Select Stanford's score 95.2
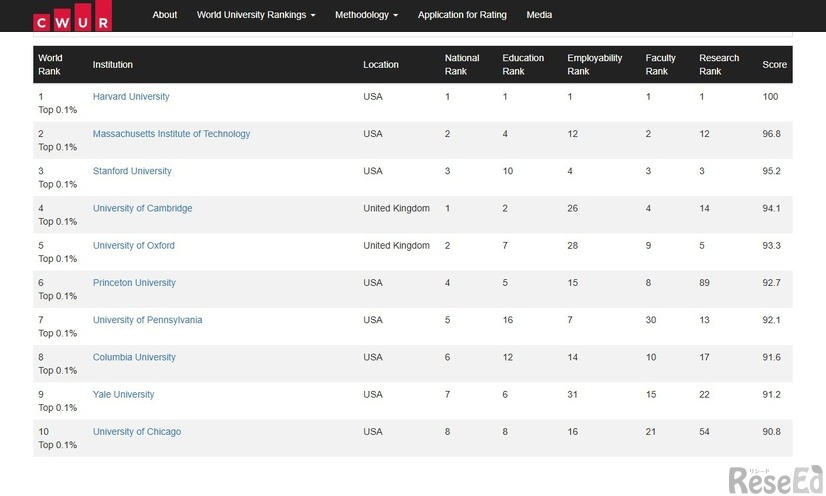 (771, 171)
